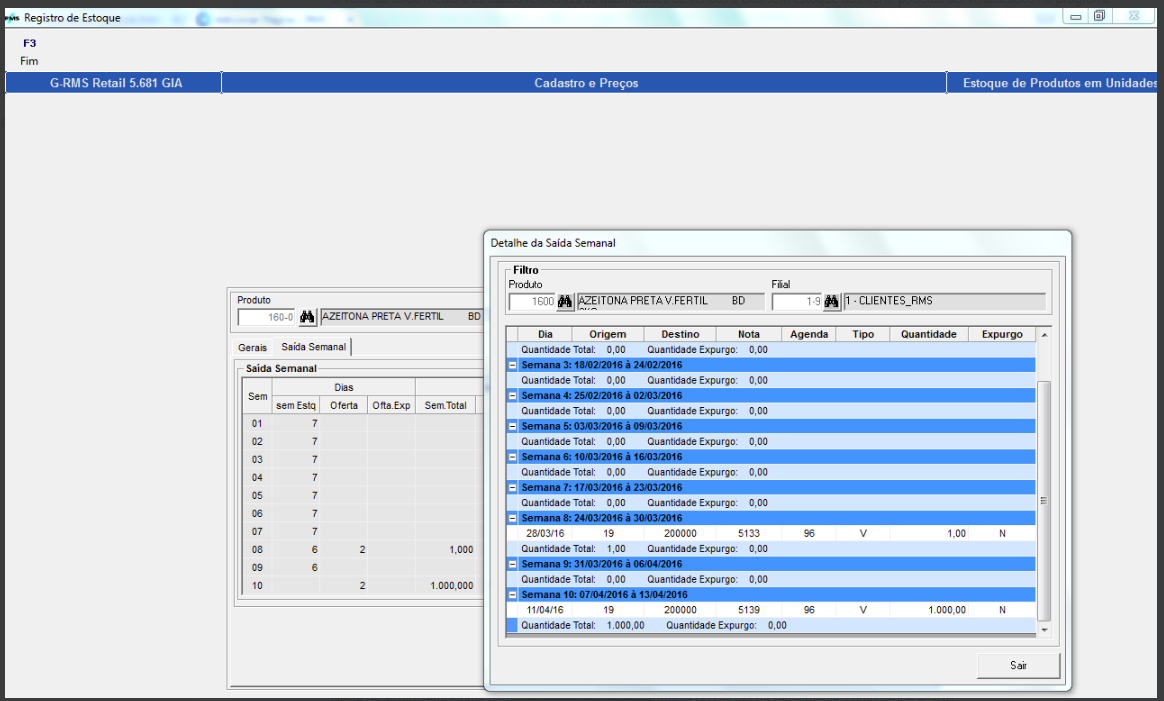Click the F3 Fim menu item
This screenshot has width=1164, height=701.
tap(29, 52)
